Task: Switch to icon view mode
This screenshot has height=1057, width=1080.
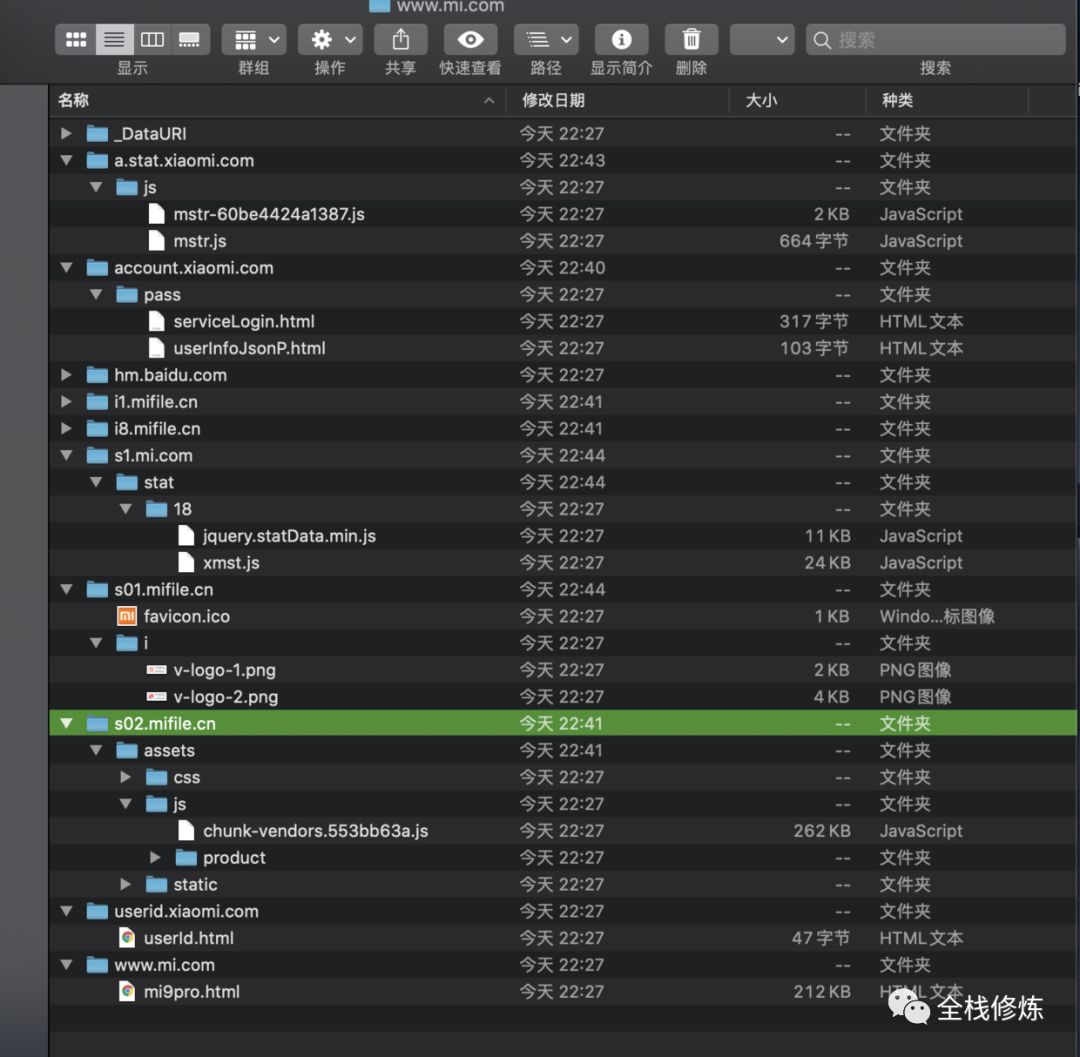Action: tap(76, 40)
